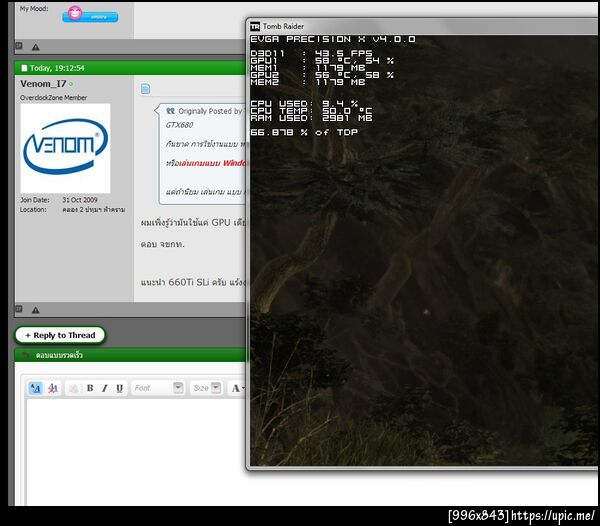The image size is (600, 526).
Task: Open the font color A picker
Action: point(237,388)
